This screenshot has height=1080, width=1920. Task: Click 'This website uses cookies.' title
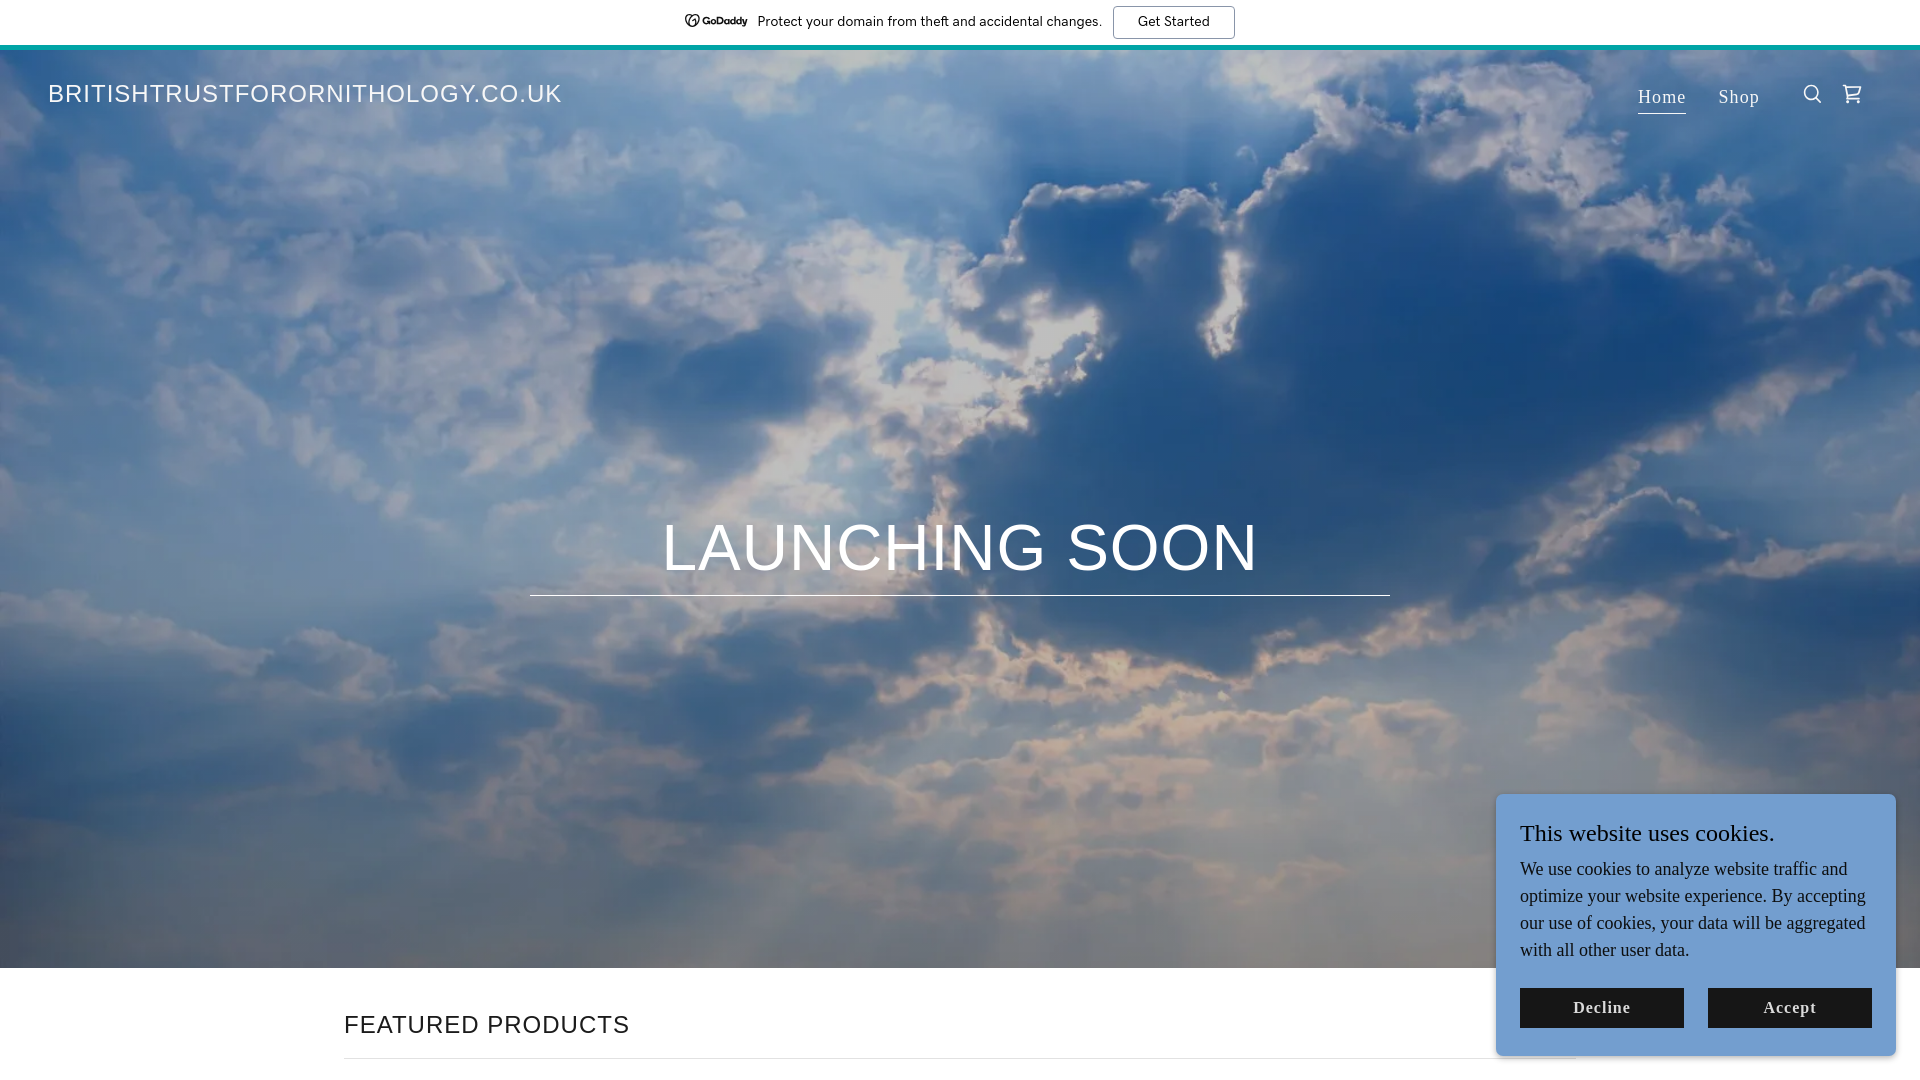click(x=1647, y=833)
